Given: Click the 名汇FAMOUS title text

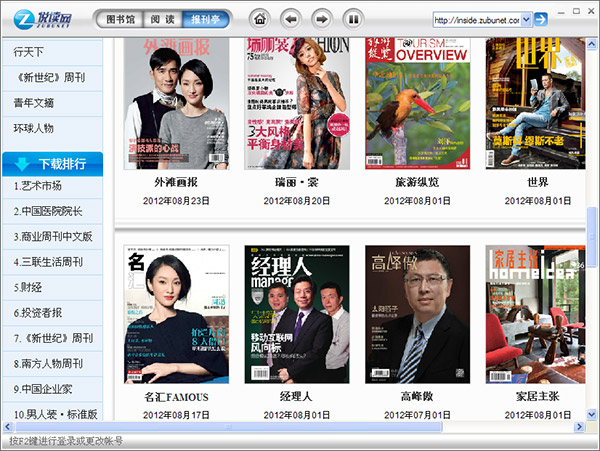Looking at the screenshot, I should pyautogui.click(x=176, y=397).
